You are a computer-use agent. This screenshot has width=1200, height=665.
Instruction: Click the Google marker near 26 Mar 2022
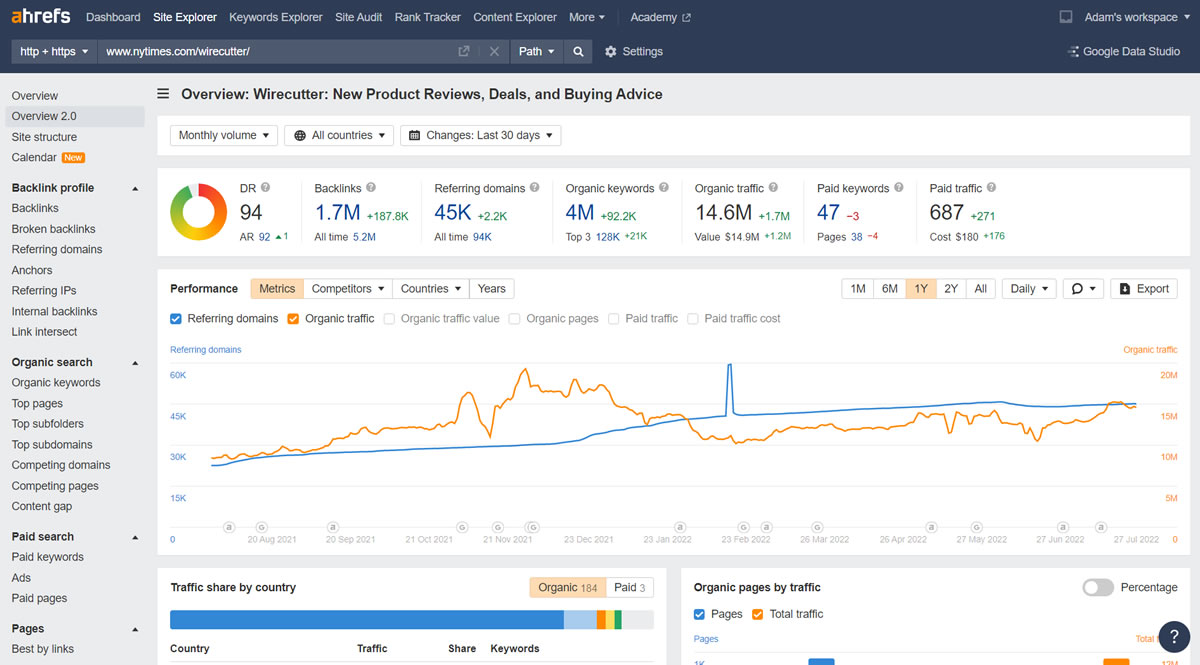coord(818,526)
